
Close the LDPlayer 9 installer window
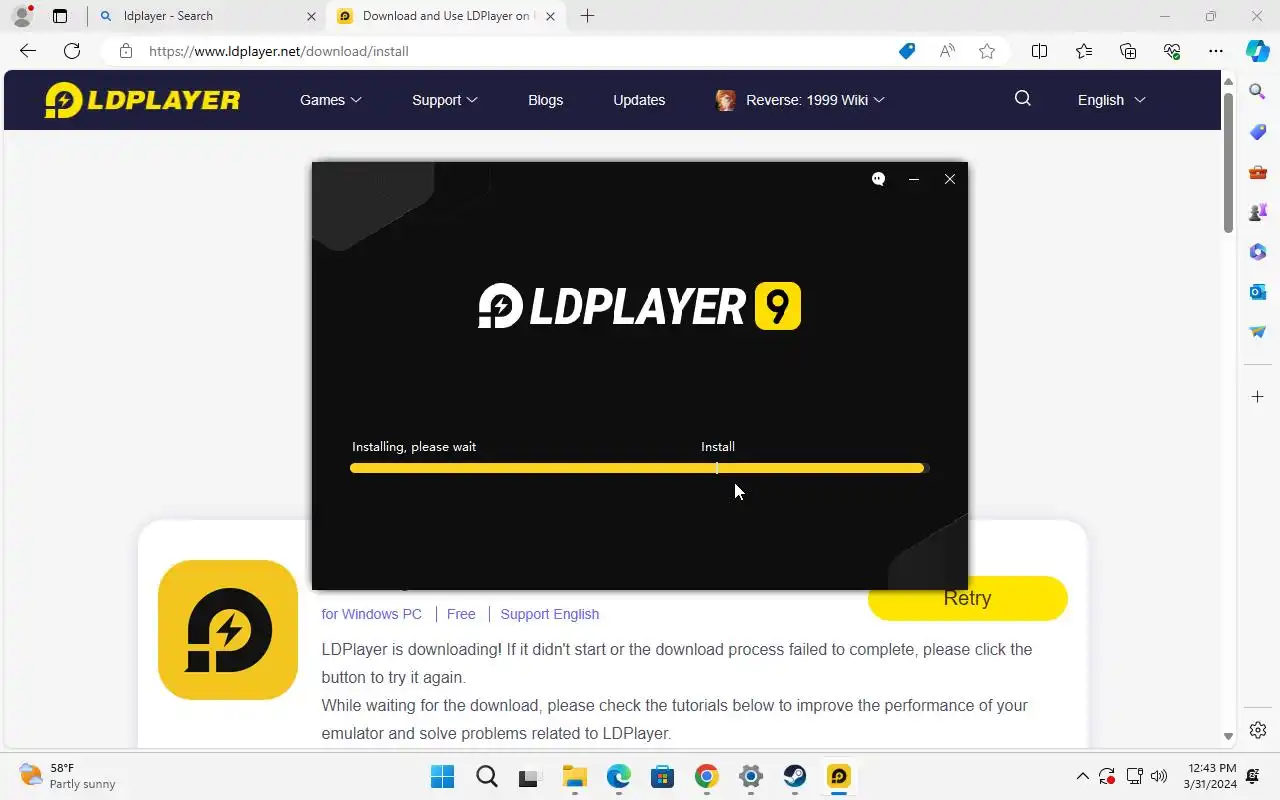click(x=950, y=179)
